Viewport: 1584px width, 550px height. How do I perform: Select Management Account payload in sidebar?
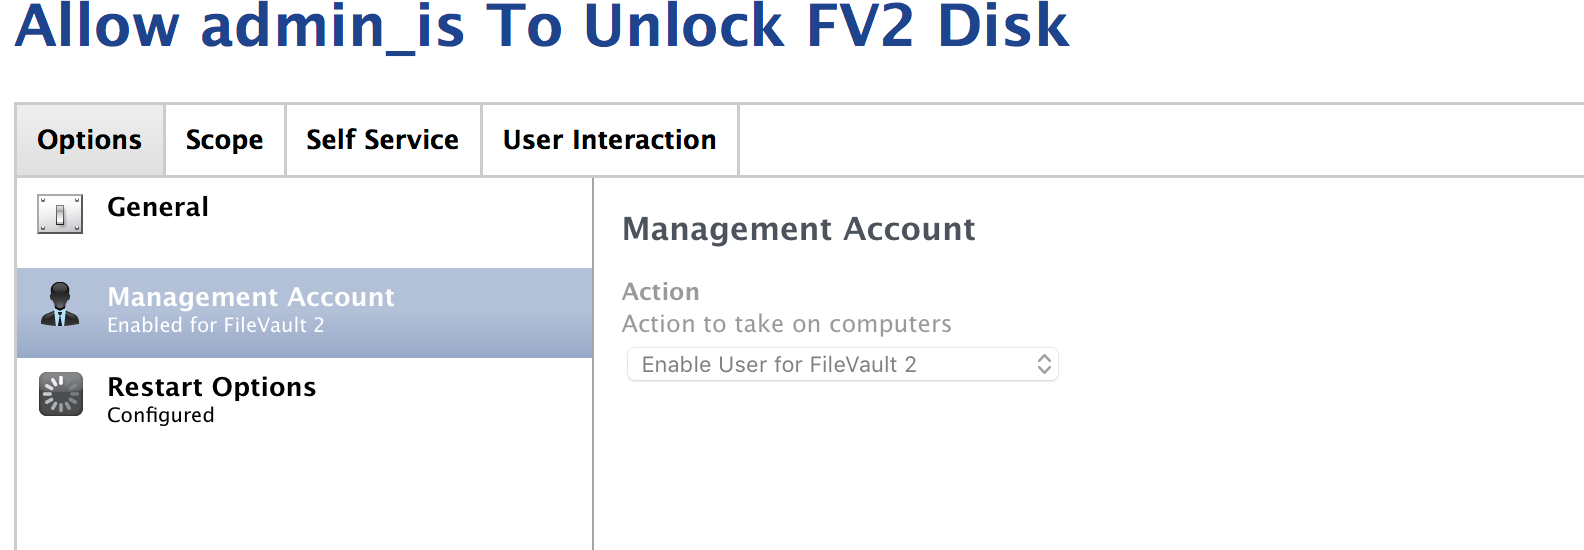click(x=305, y=312)
